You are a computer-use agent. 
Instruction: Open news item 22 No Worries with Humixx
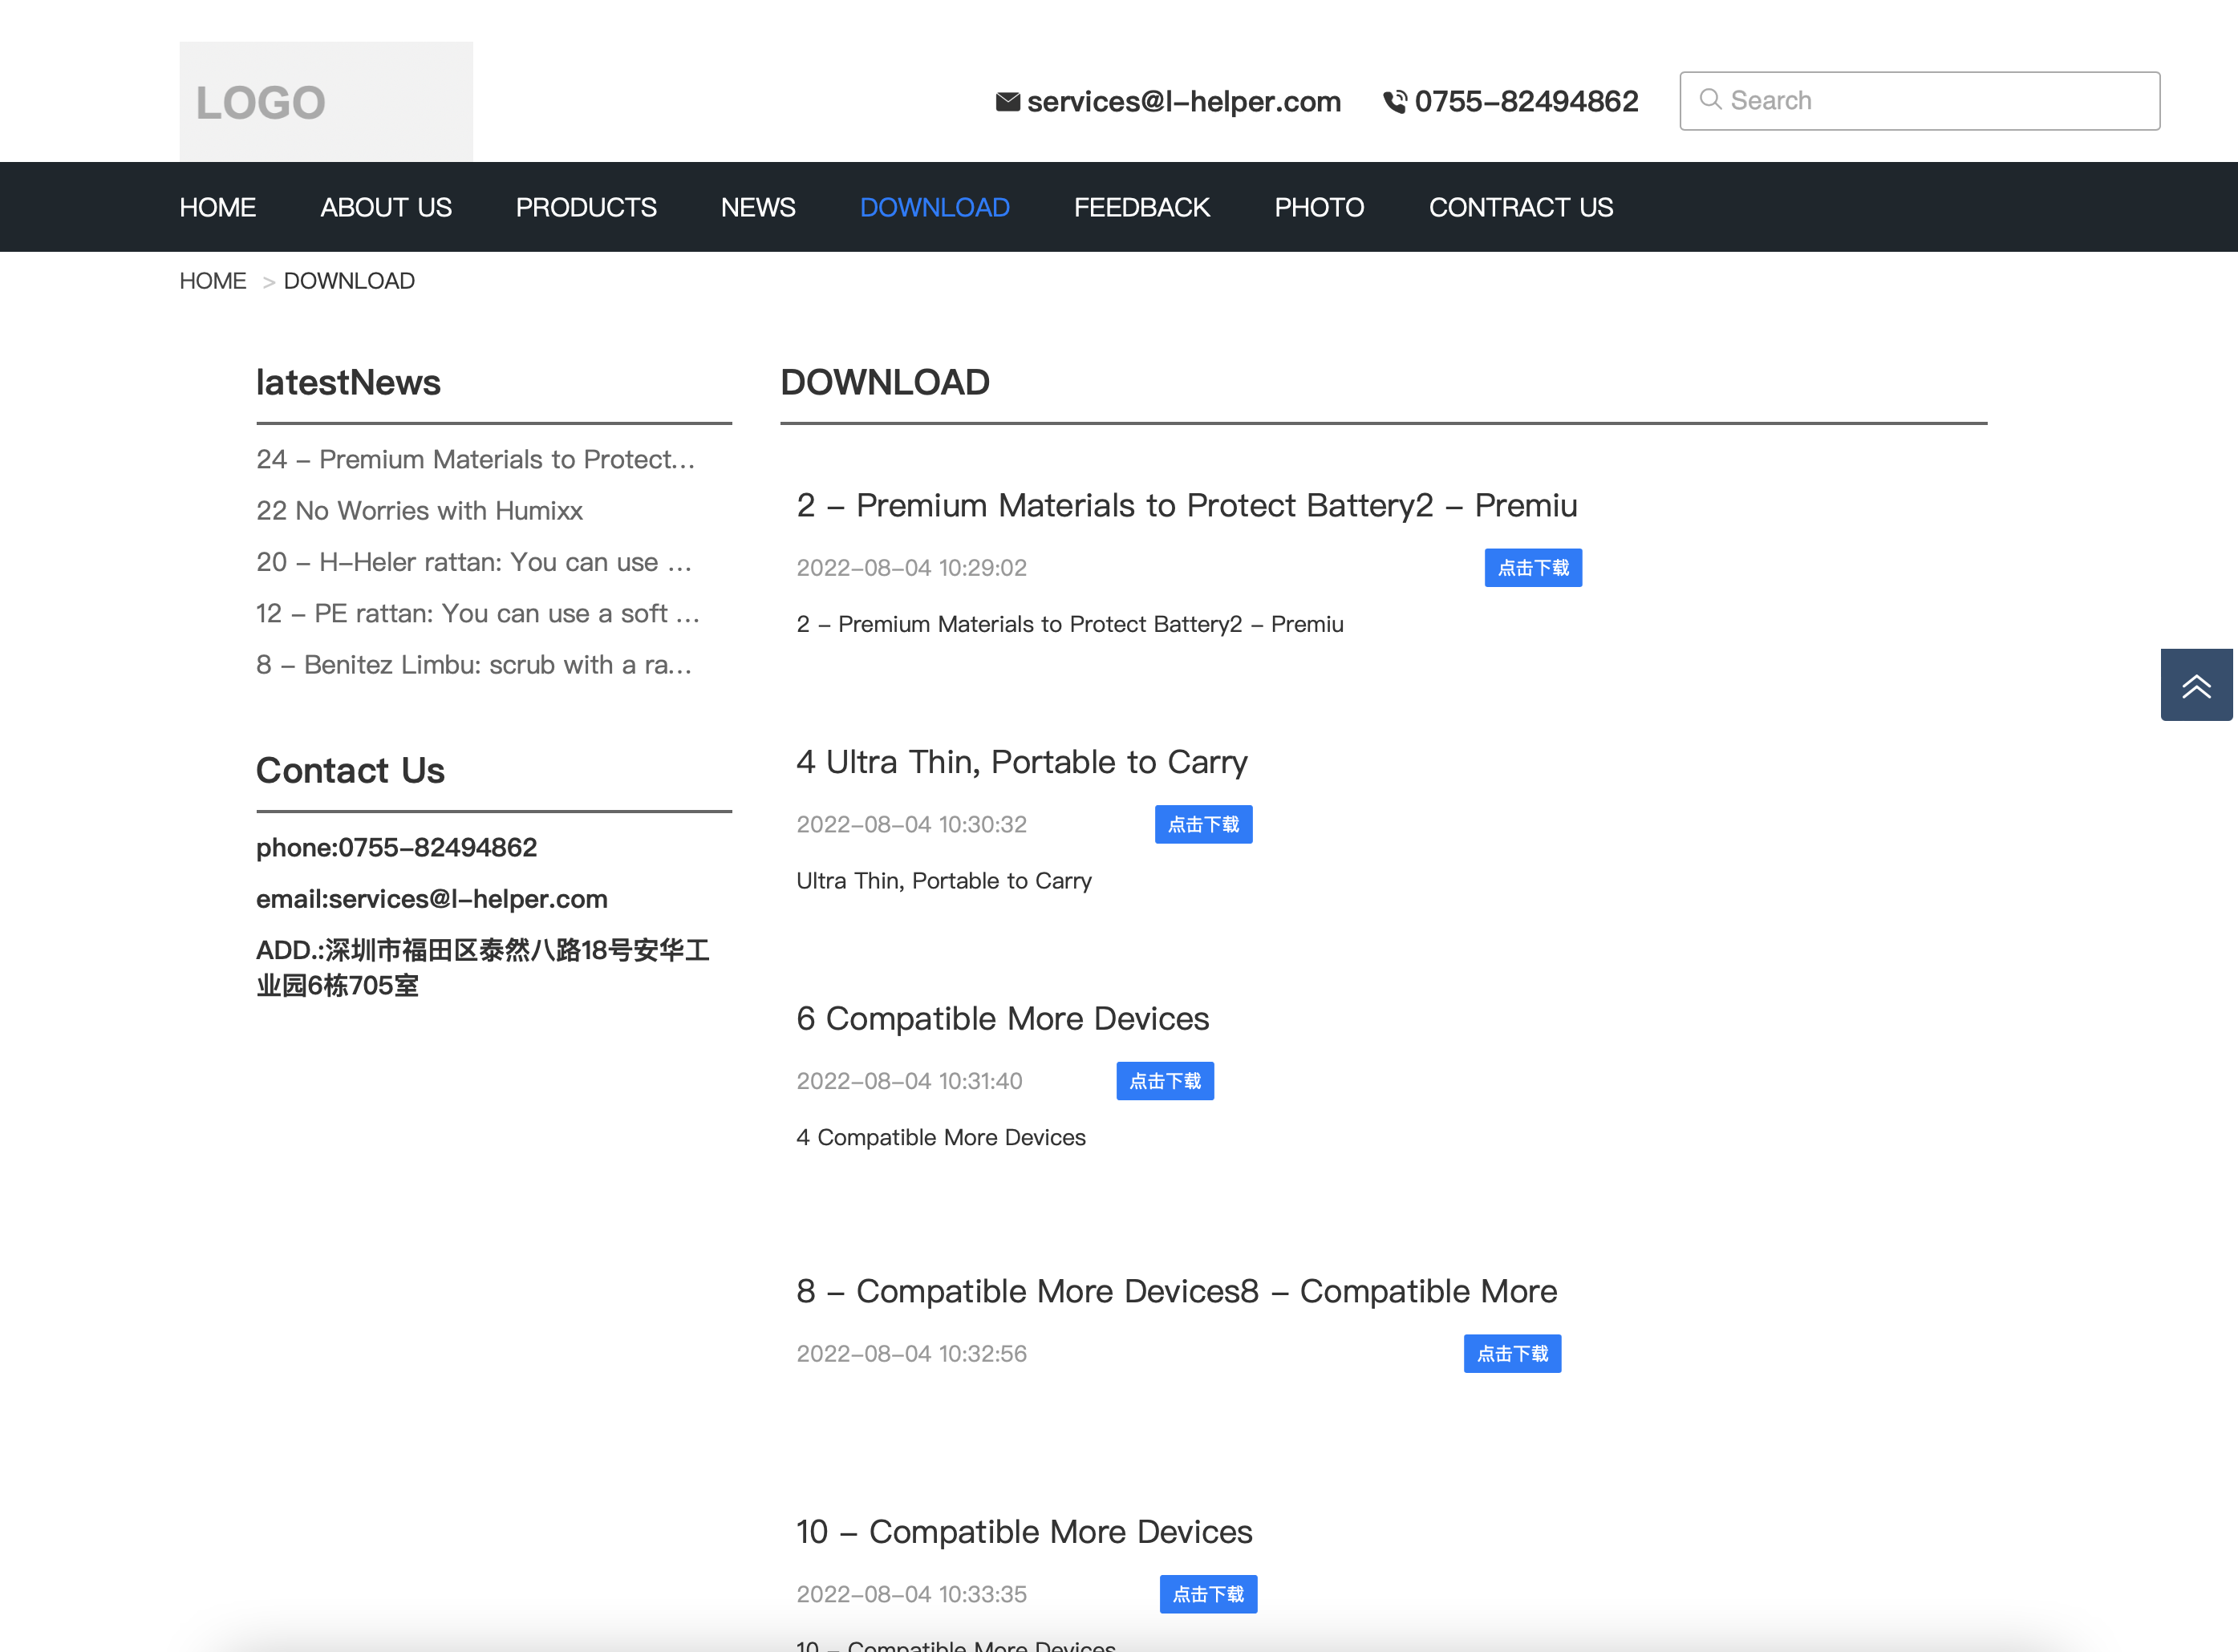[419, 511]
